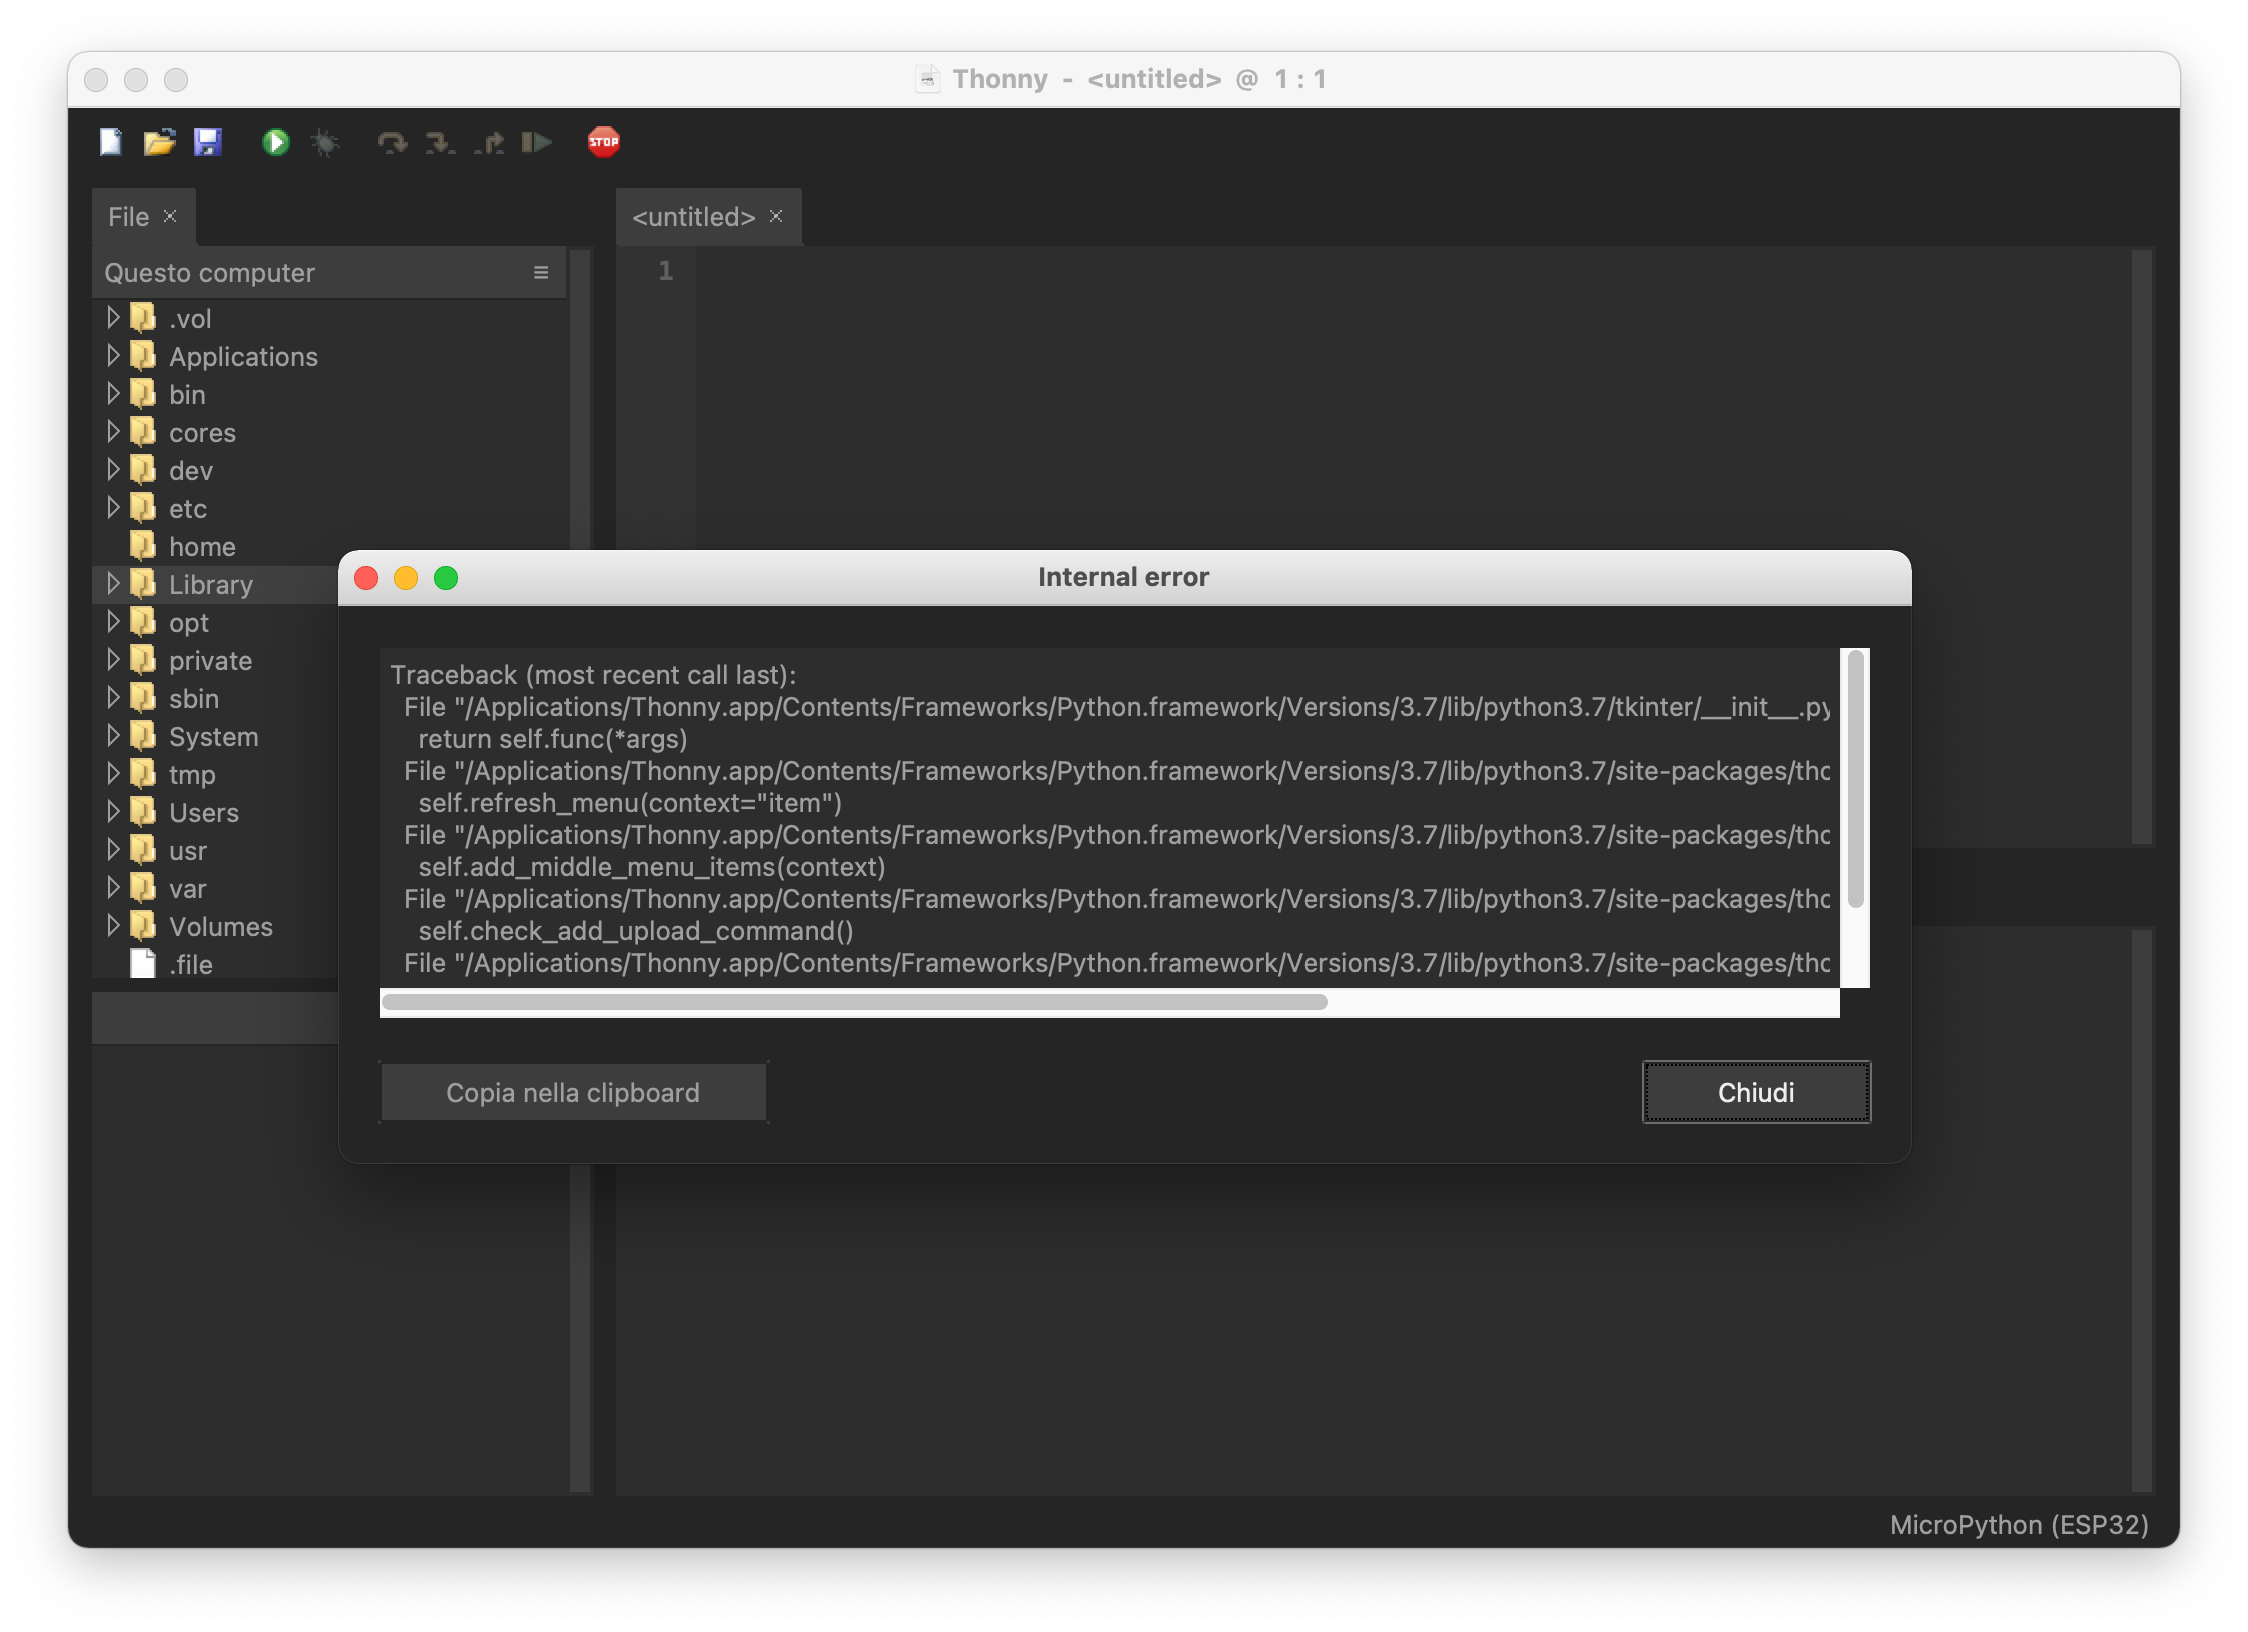Click the Questo computer header label
Screen dimensions: 2248x1632
(209, 272)
